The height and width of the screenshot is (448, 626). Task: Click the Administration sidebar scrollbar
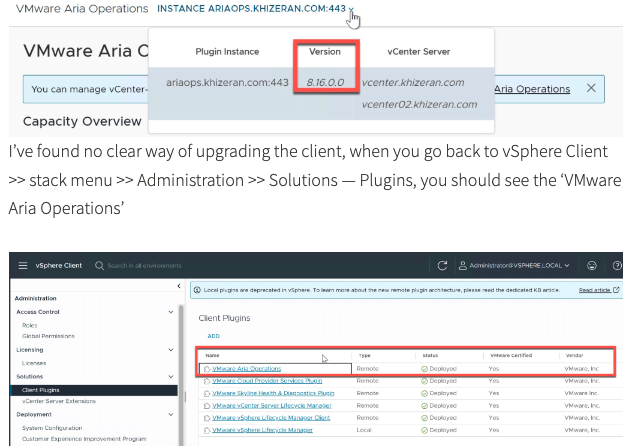pyautogui.click(x=181, y=375)
